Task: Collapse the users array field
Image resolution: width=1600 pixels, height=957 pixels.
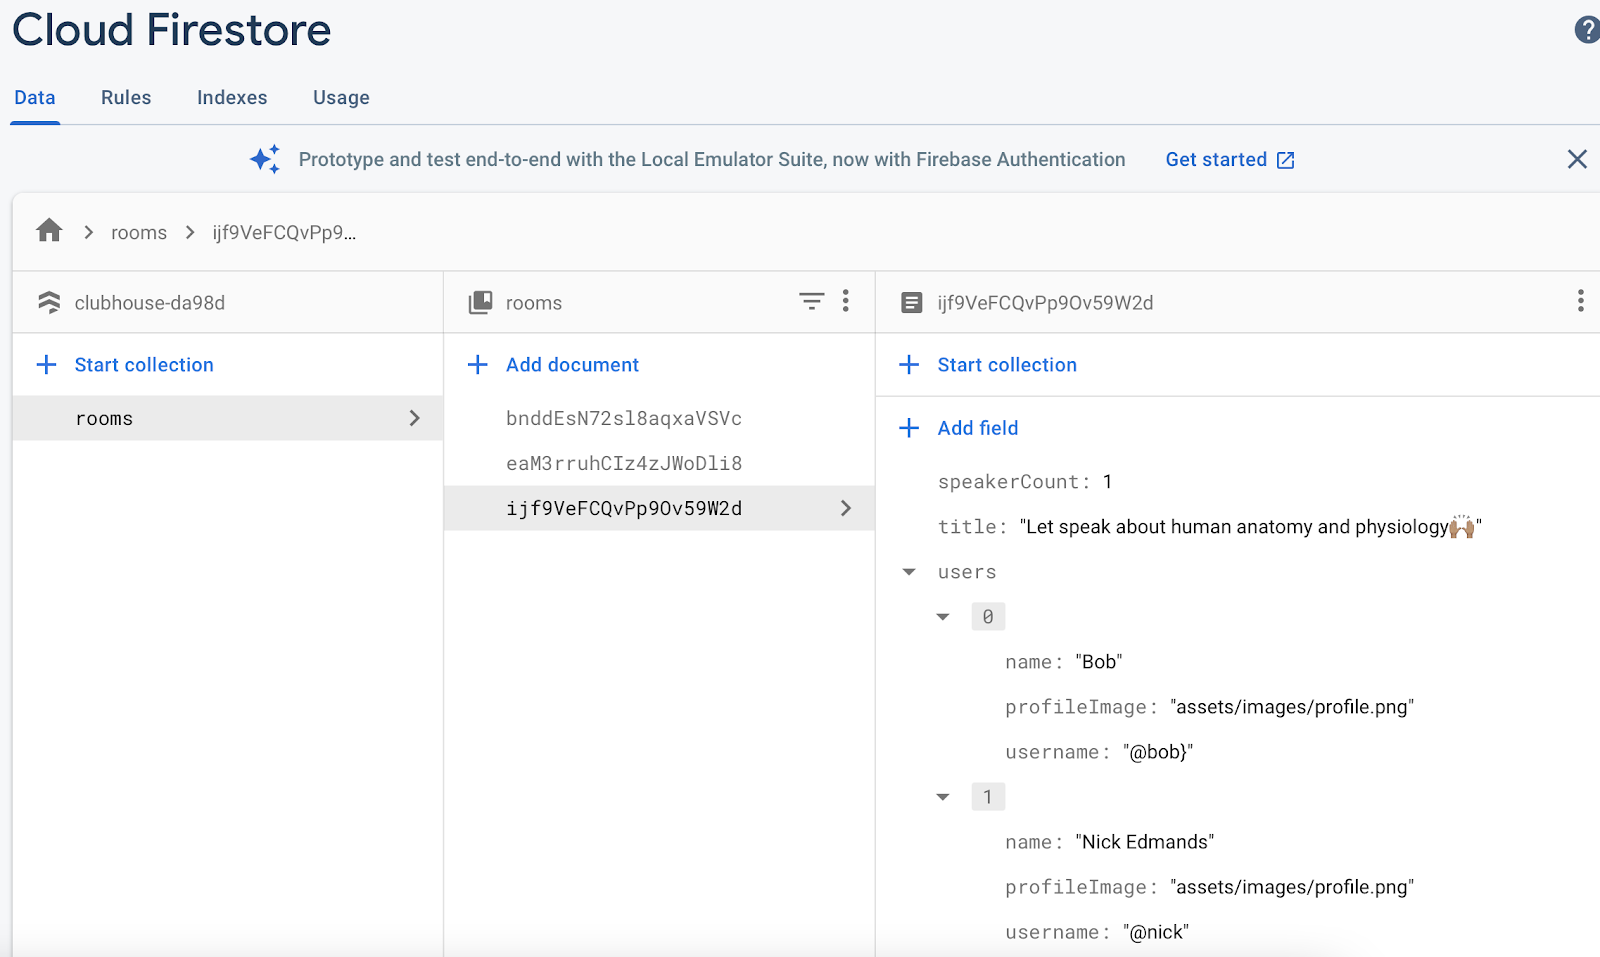Action: [909, 572]
